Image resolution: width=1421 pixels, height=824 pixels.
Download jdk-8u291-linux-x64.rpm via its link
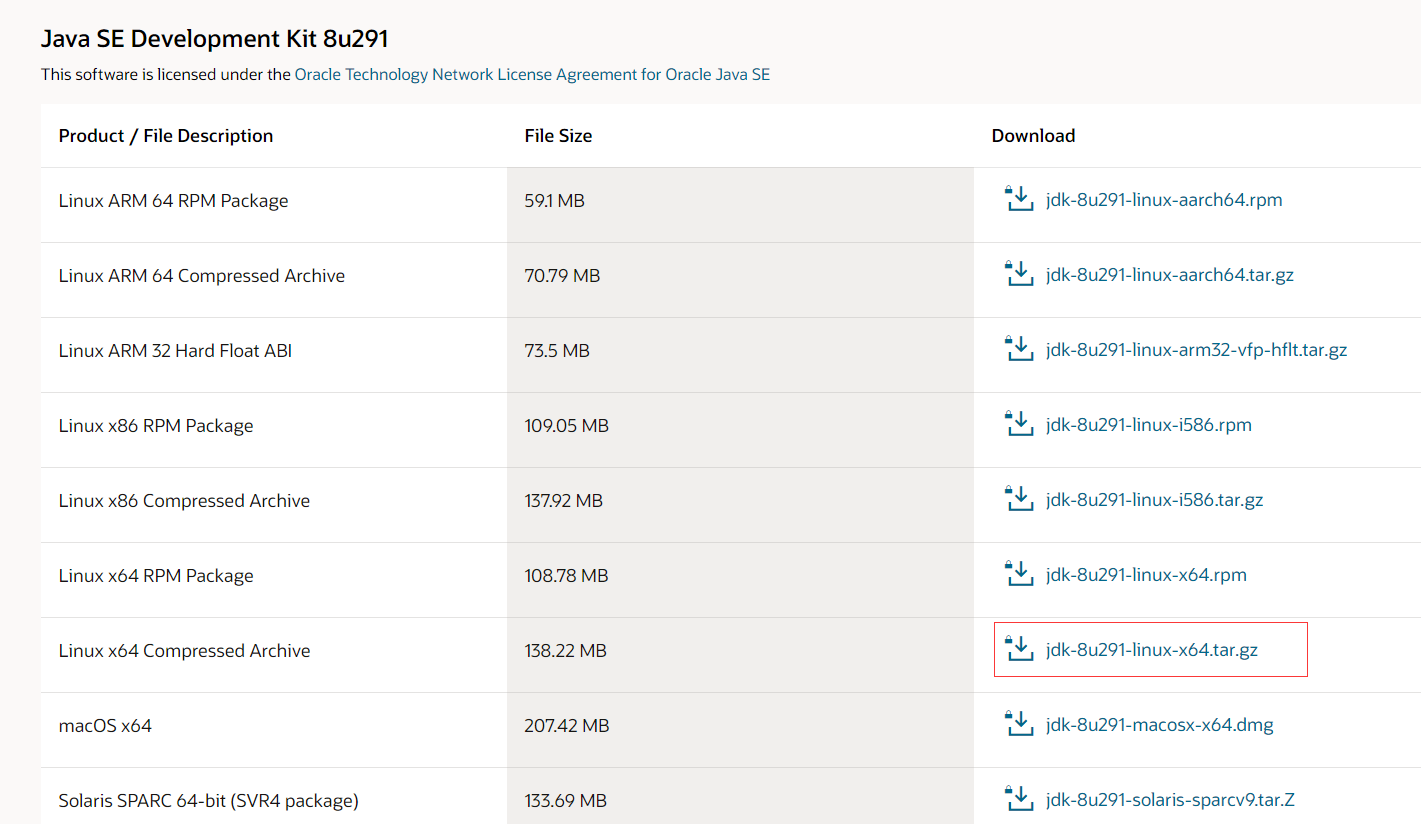[1146, 575]
